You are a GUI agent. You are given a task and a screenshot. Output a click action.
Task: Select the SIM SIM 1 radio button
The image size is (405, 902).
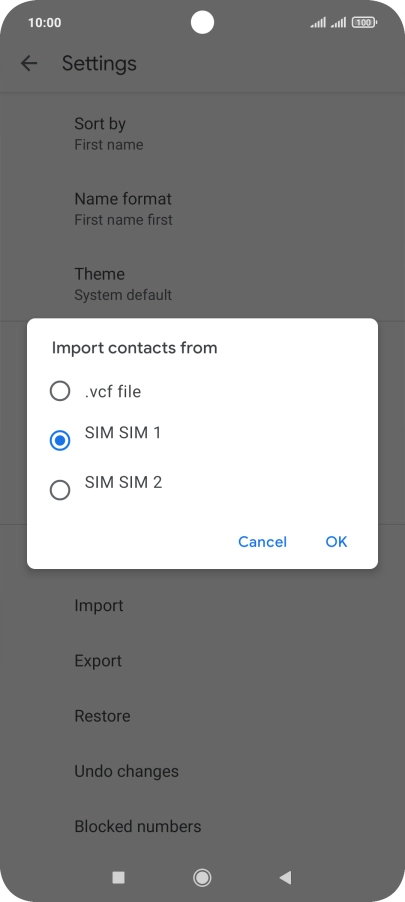[x=60, y=441]
